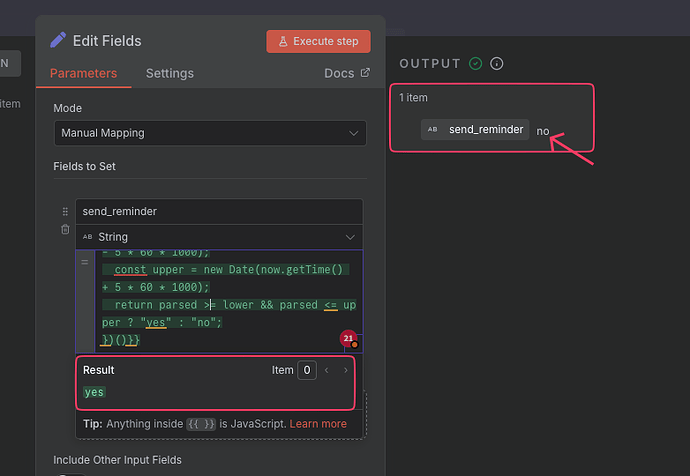Click the send_reminder pill in Output
Viewport: 690px width, 476px height.
point(476,129)
